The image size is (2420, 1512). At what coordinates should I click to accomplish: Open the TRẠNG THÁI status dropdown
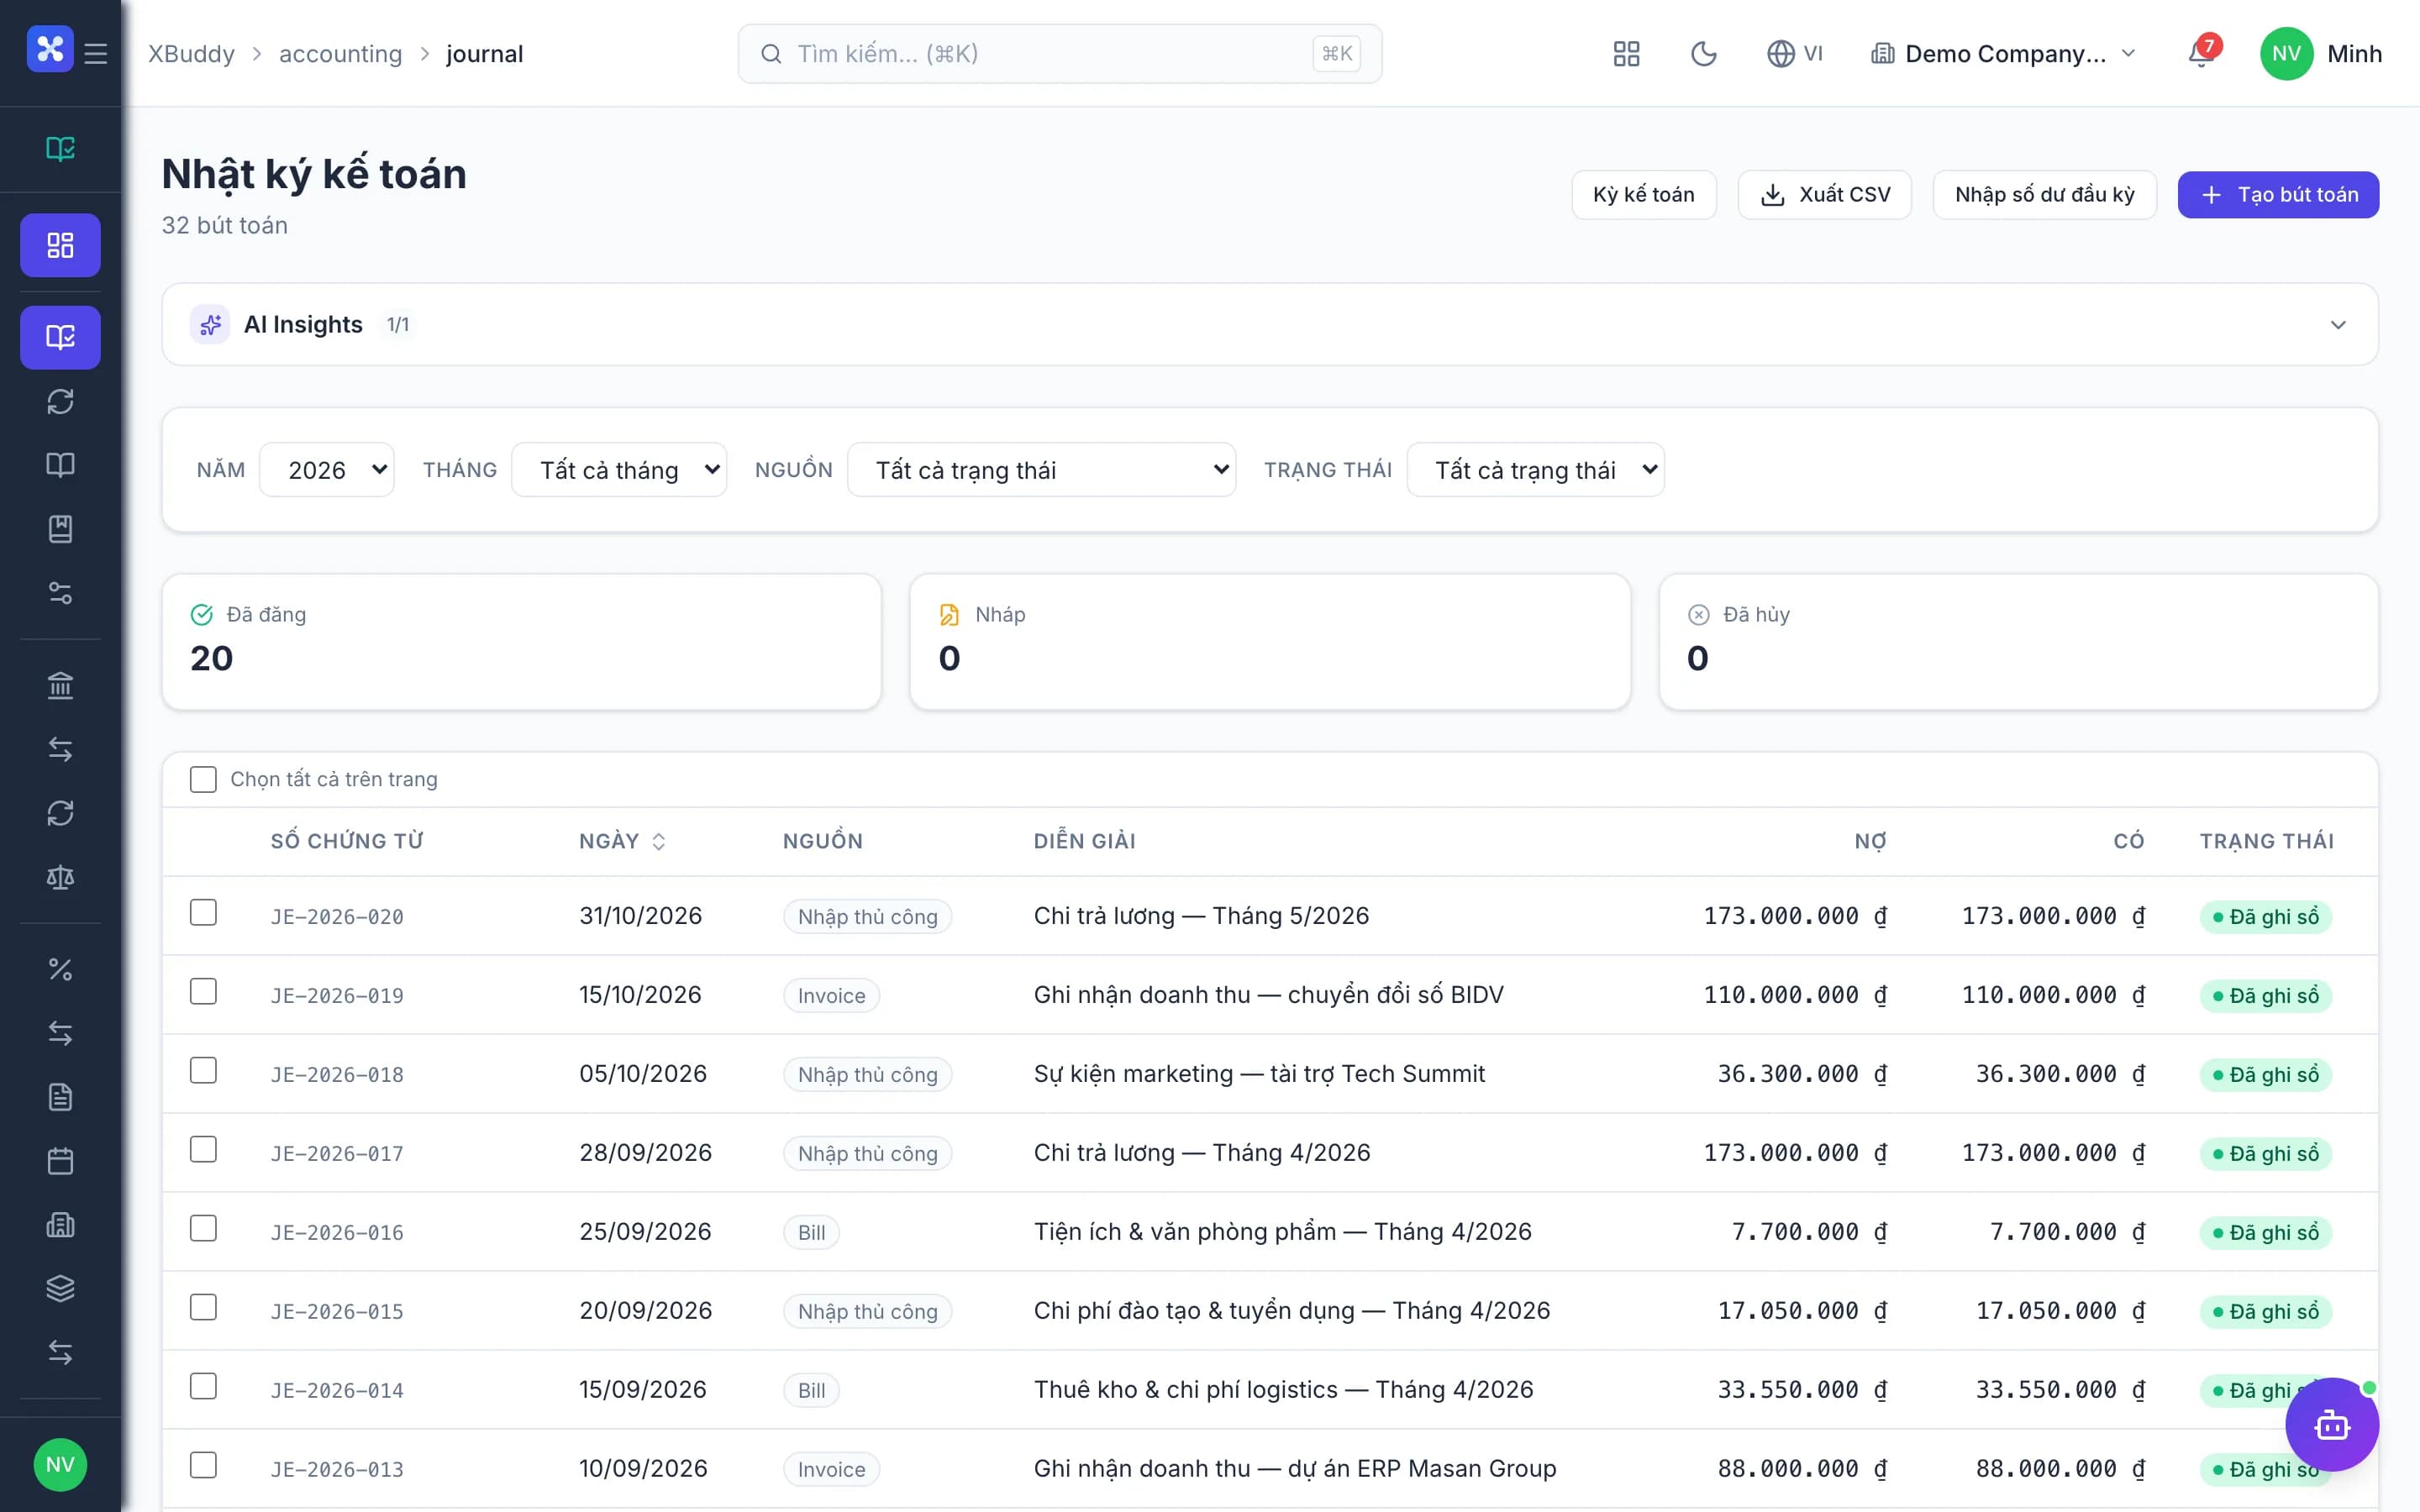tap(1535, 470)
